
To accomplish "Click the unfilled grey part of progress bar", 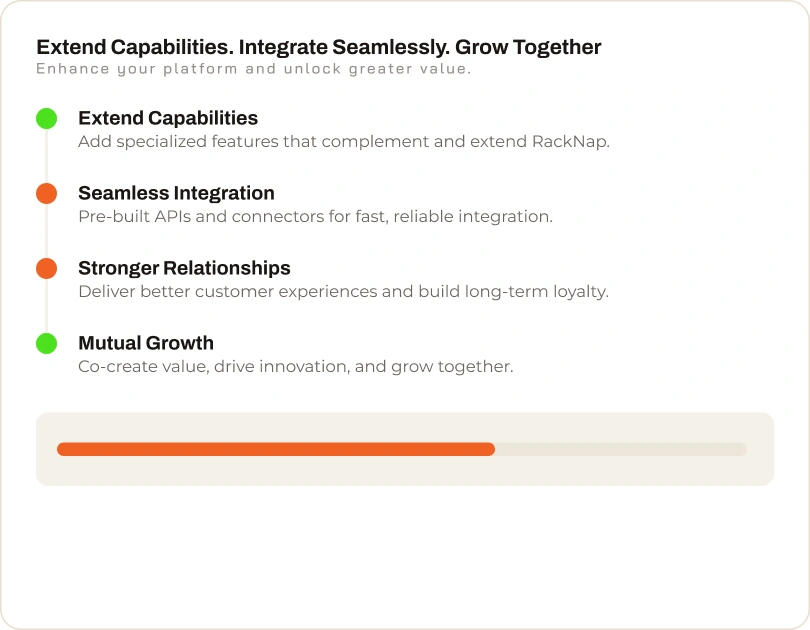I will point(621,449).
